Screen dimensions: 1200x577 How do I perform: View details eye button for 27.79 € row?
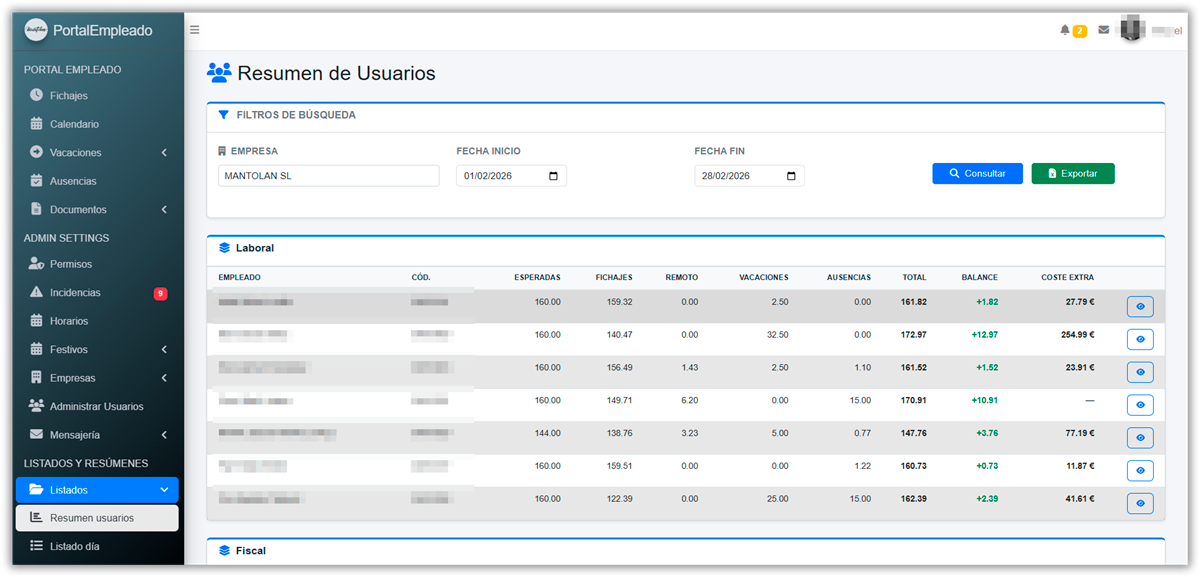[1140, 307]
